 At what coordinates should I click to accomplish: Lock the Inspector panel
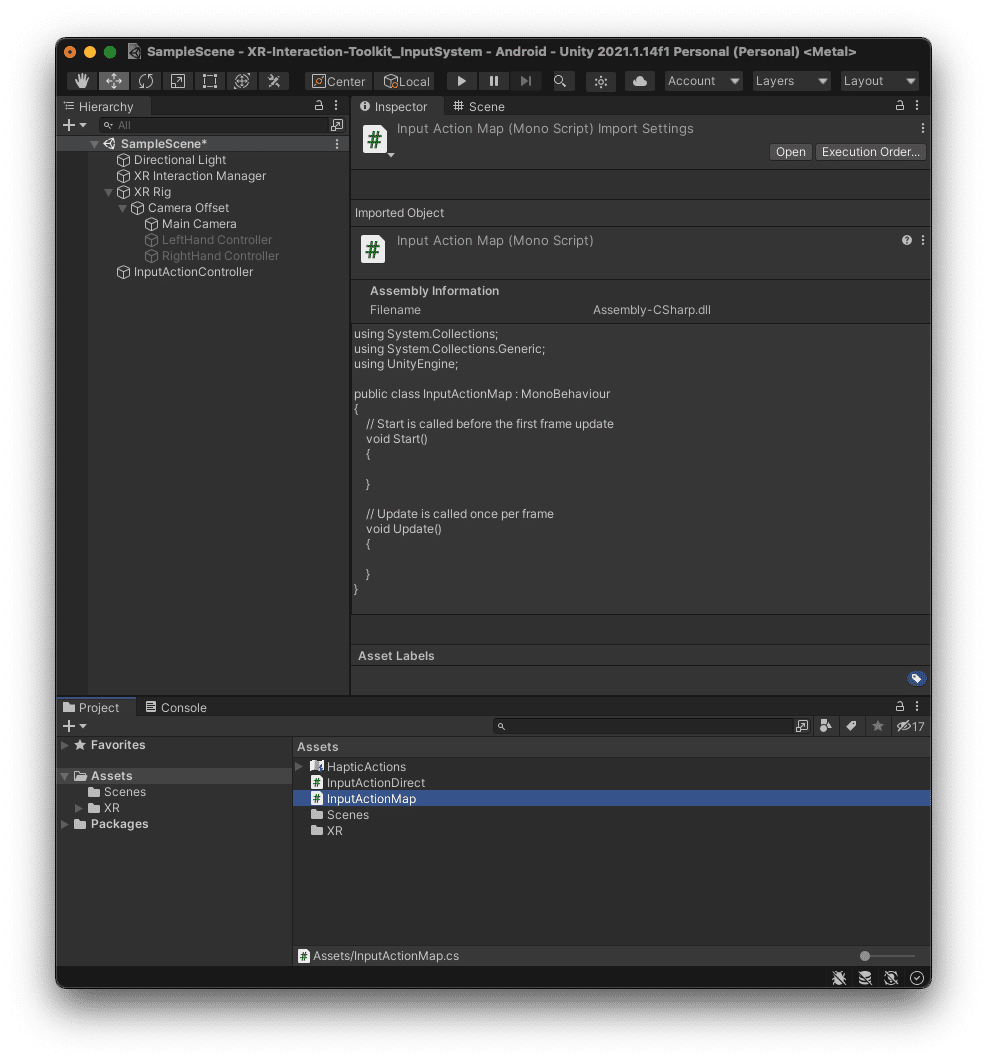point(900,106)
